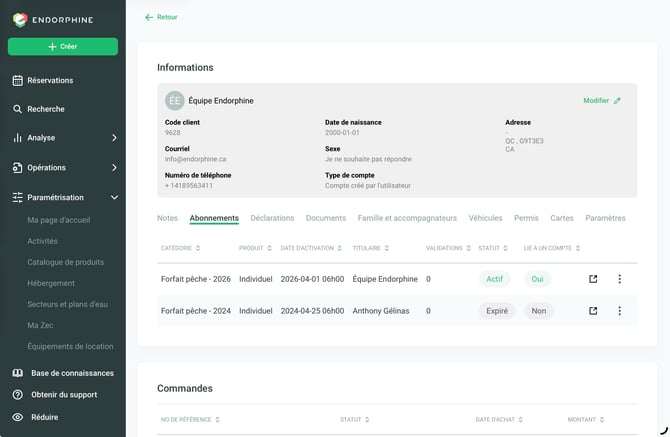Screen dimensions: 670x437
Task: Expand the Opérations menu chevron
Action: [x=114, y=167]
